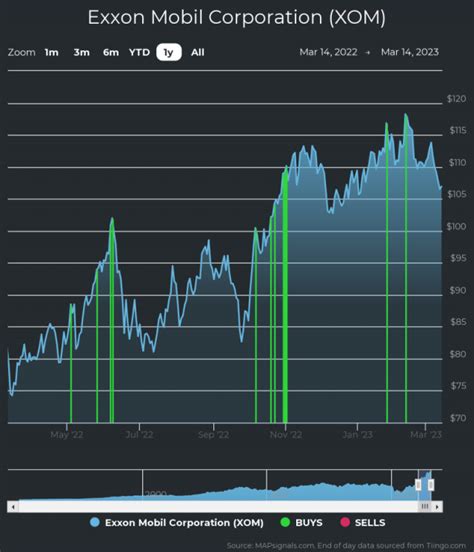Screen dimensions: 474x552
Task: Click the $110 axis label
Action: [457, 162]
